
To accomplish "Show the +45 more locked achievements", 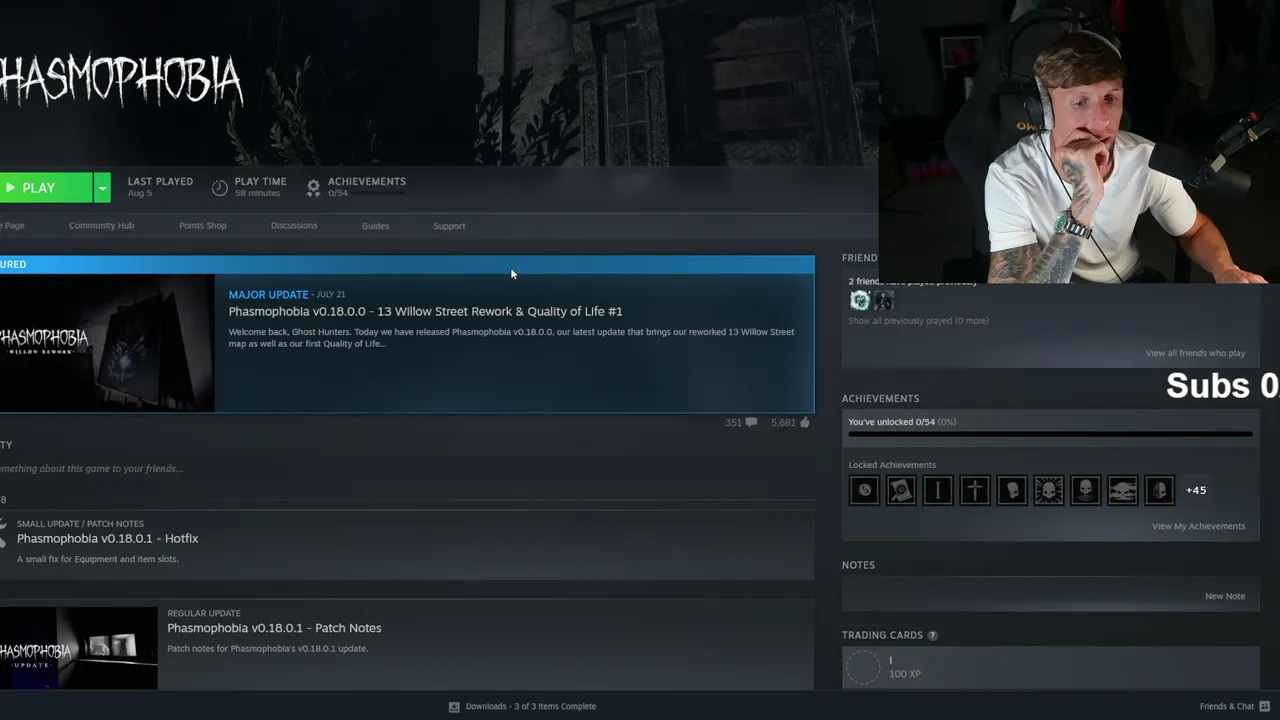I will (1196, 490).
